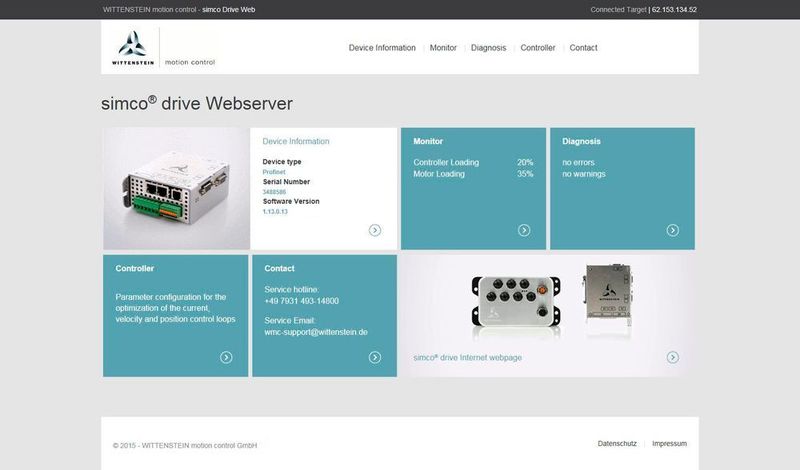Open the Device Information card arrow
Viewport: 800px width, 470px height.
pyautogui.click(x=374, y=230)
